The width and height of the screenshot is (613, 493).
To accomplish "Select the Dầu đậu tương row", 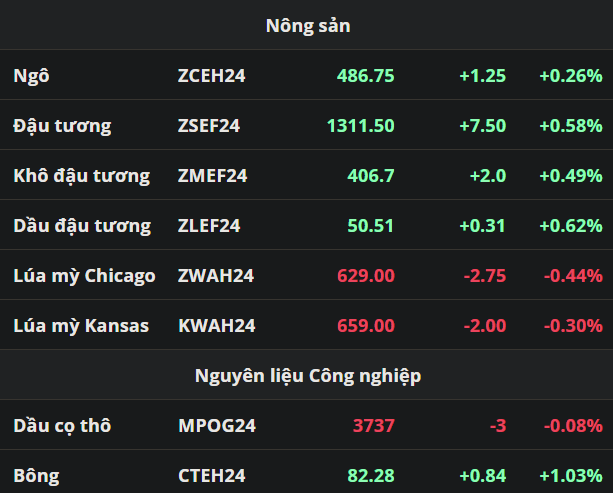I will pyautogui.click(x=82, y=226).
